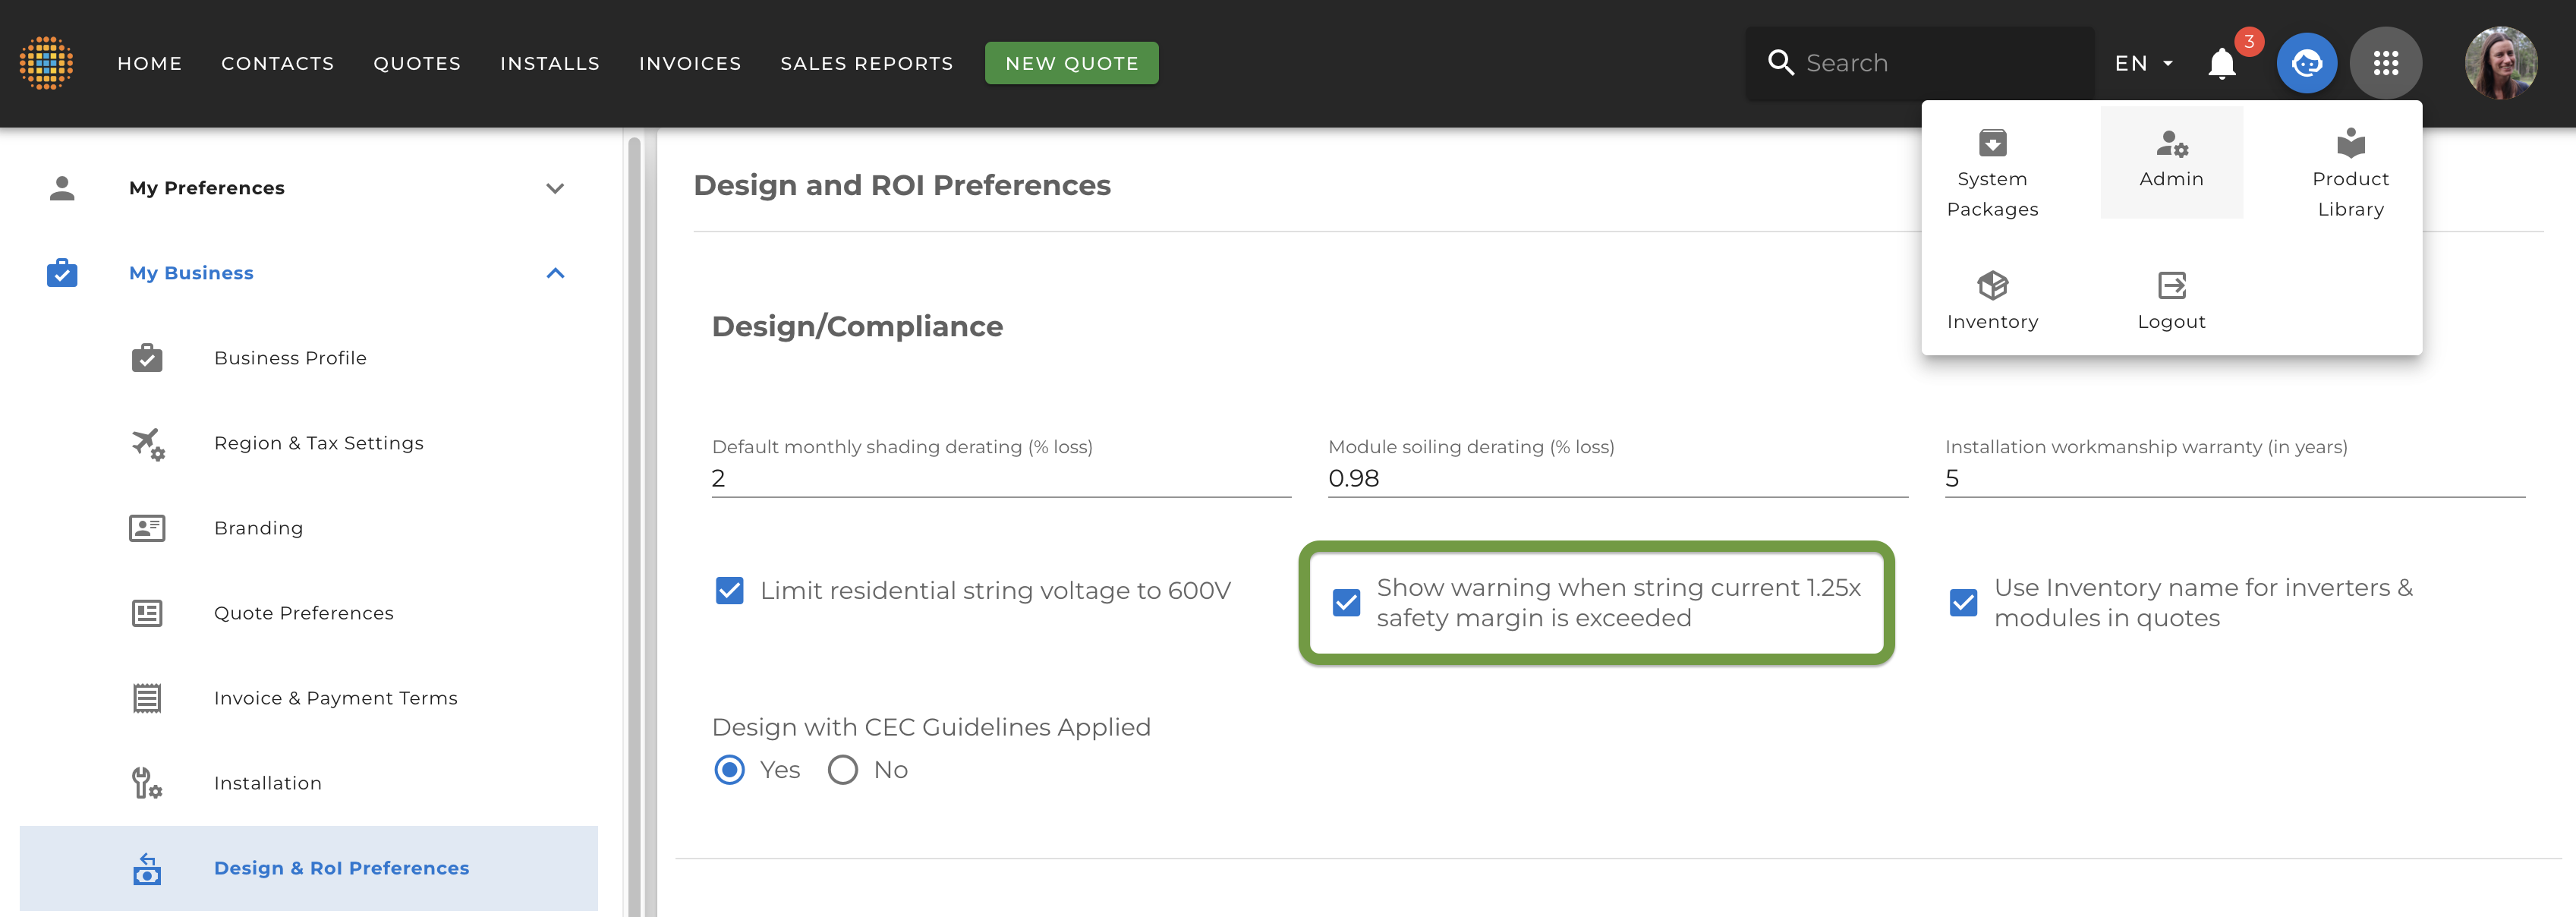The image size is (2576, 917).
Task: Open the EN language dropdown
Action: (x=2143, y=63)
